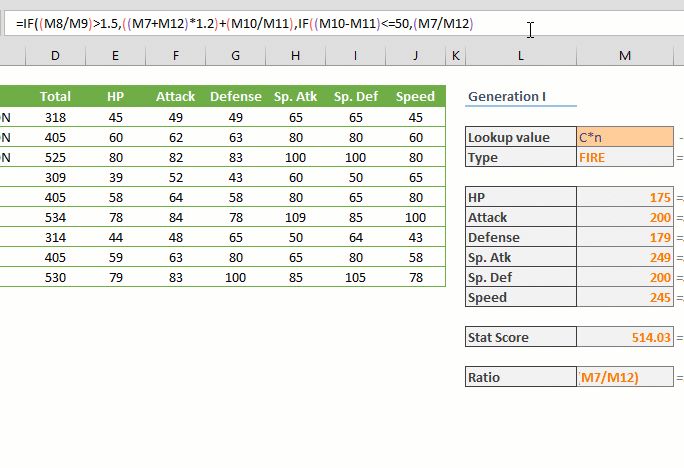Select the Speed value 245 cell
Screen dimensions: 684x468
click(x=625, y=297)
